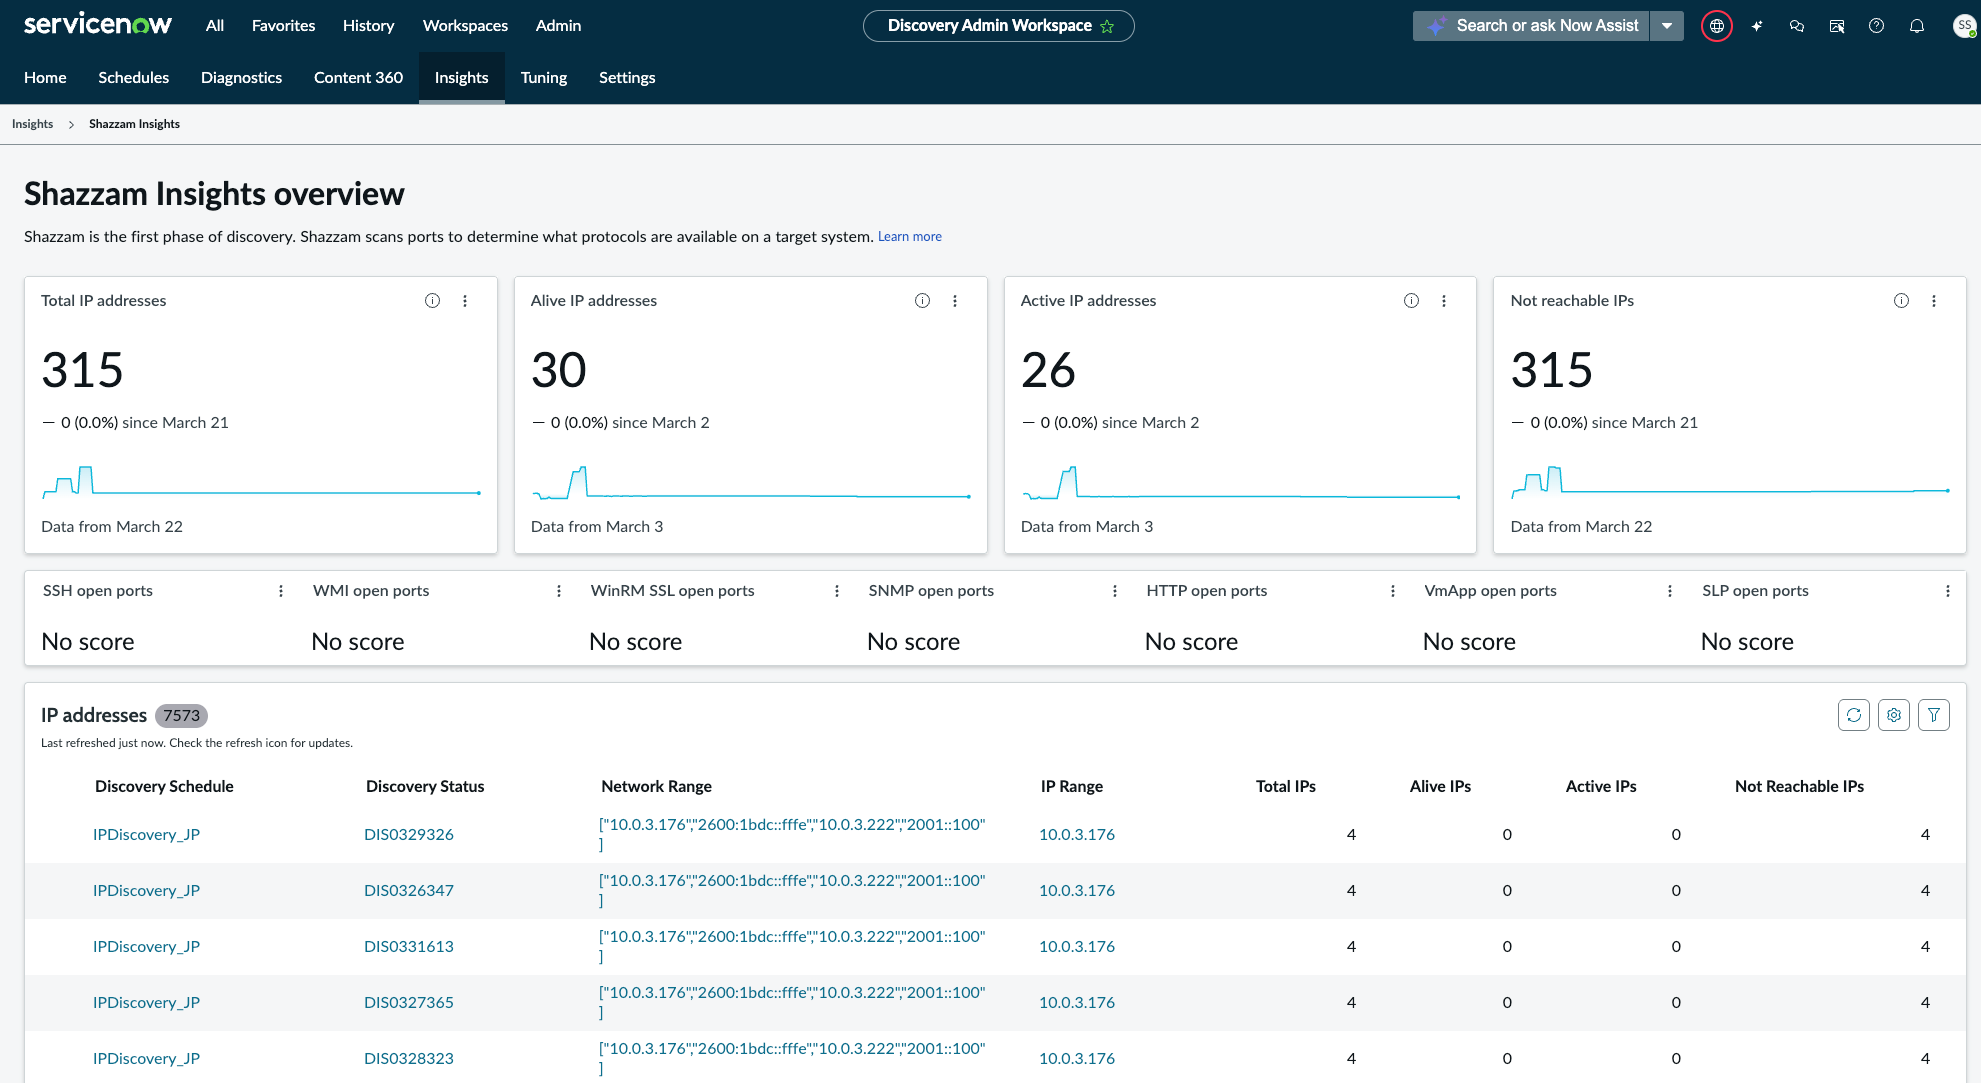Open the SS user profile avatar
1981x1083 pixels.
coord(1964,26)
